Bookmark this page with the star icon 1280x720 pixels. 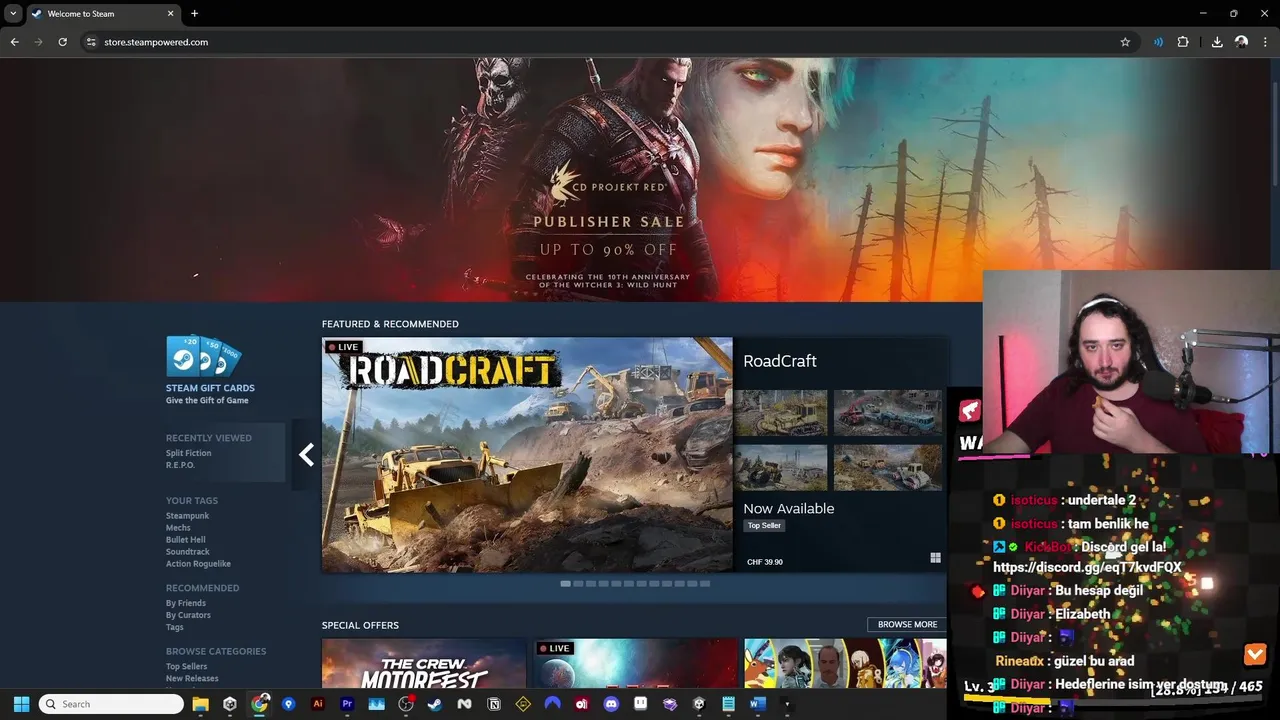click(1125, 42)
